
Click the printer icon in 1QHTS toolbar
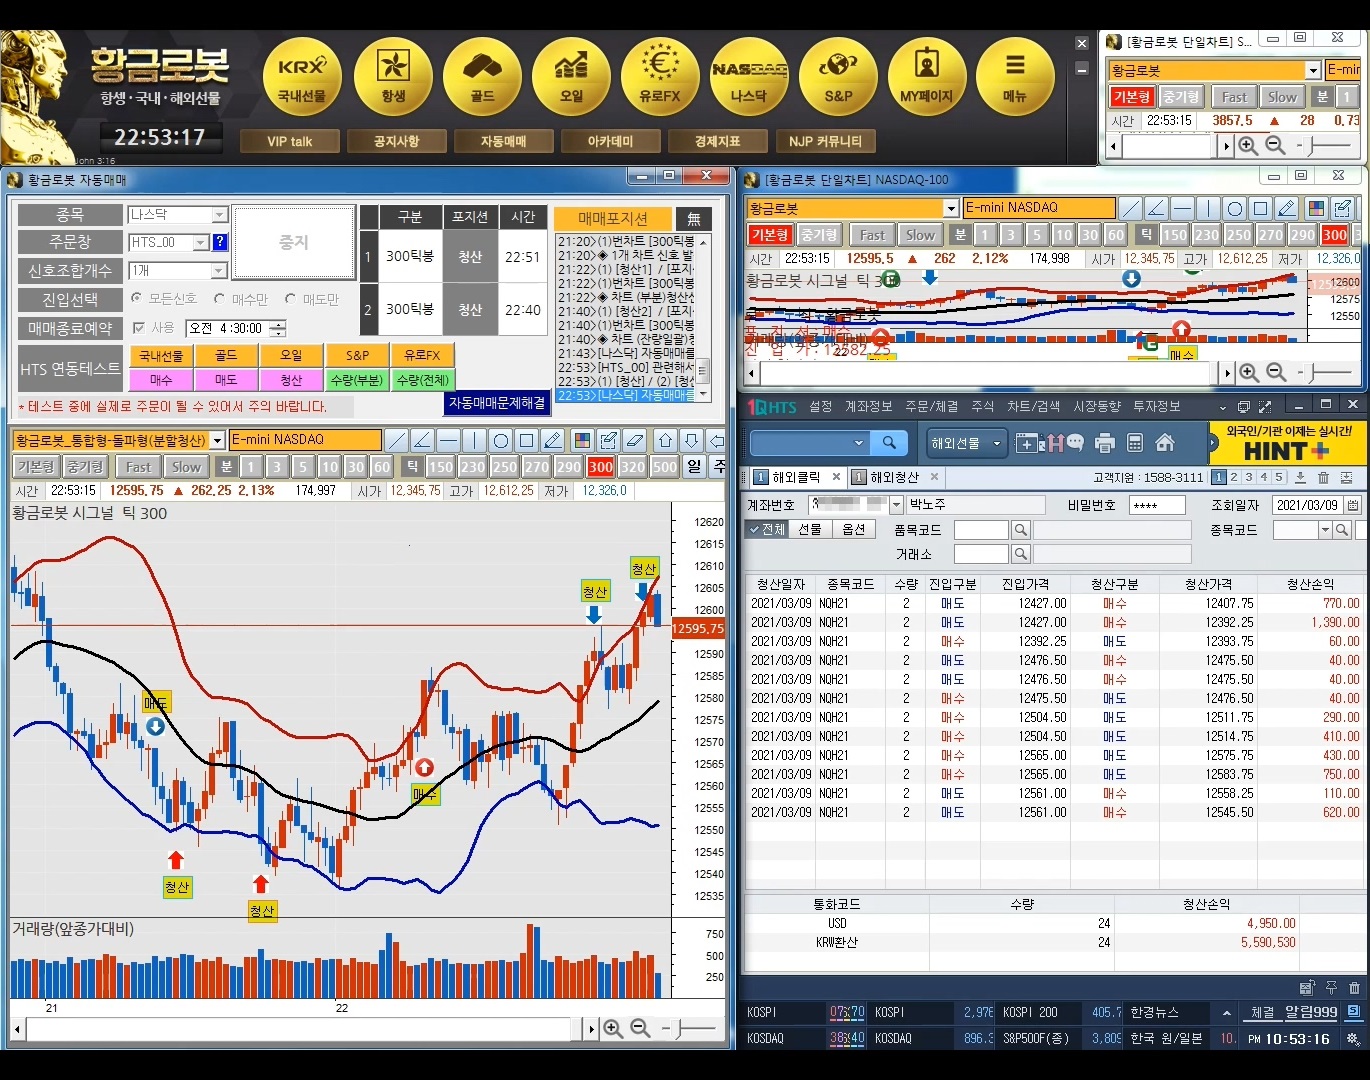pyautogui.click(x=1104, y=443)
